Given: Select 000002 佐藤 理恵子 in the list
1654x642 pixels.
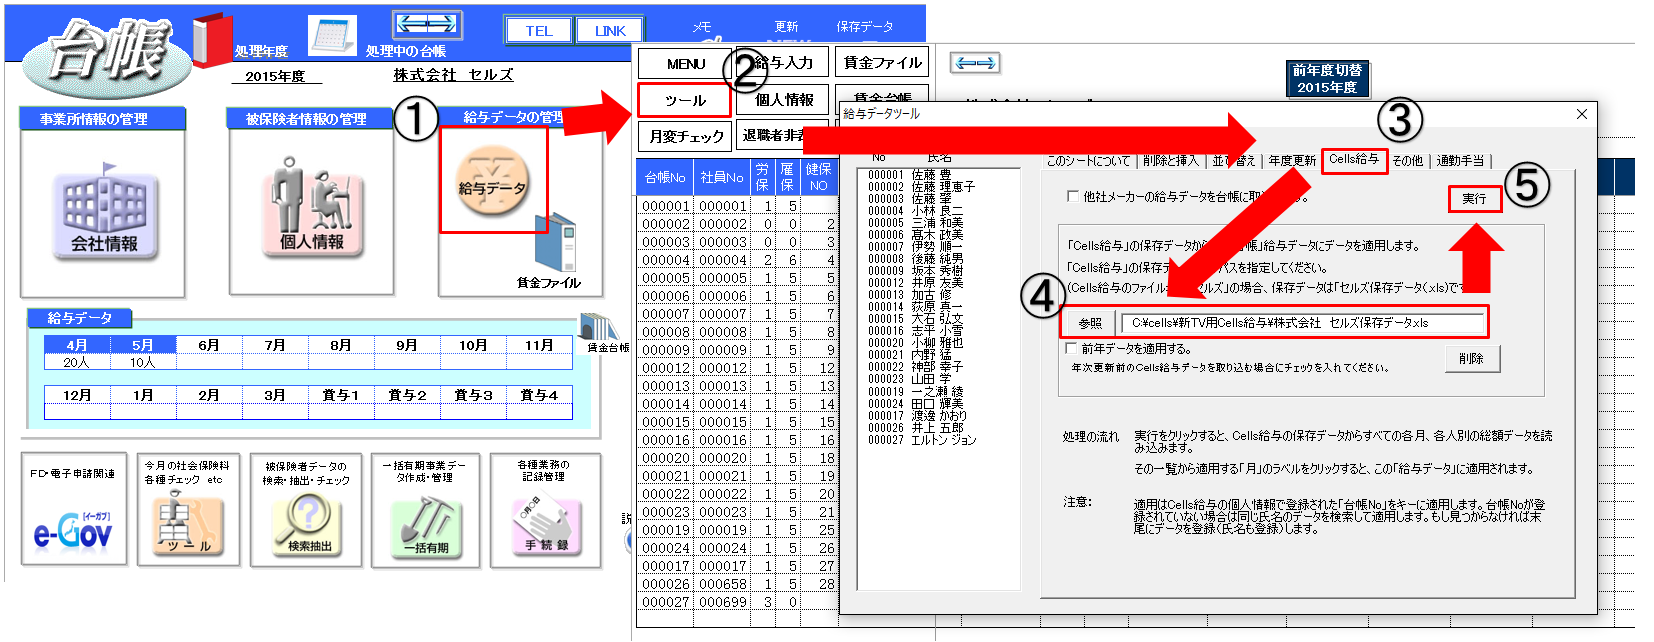Looking at the screenshot, I should point(921,187).
